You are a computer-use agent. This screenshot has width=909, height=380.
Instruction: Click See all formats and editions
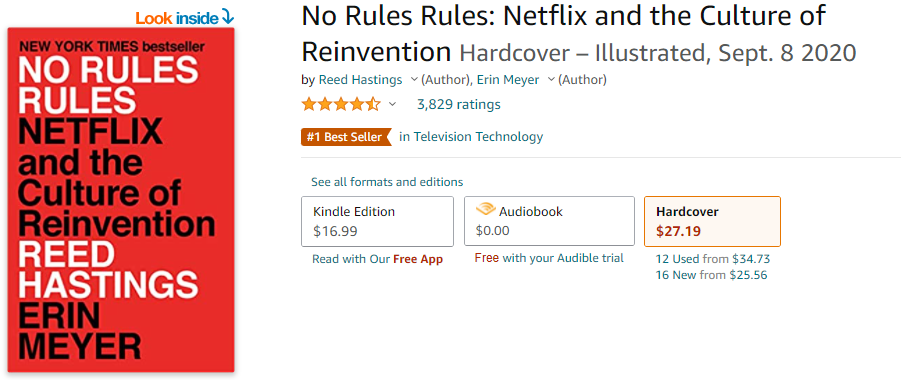pos(387,182)
